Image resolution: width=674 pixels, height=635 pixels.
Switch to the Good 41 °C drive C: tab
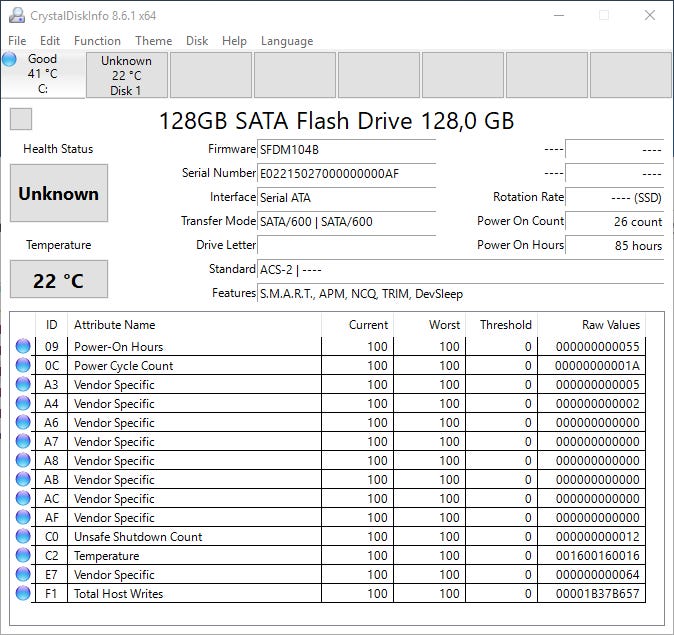(43, 74)
